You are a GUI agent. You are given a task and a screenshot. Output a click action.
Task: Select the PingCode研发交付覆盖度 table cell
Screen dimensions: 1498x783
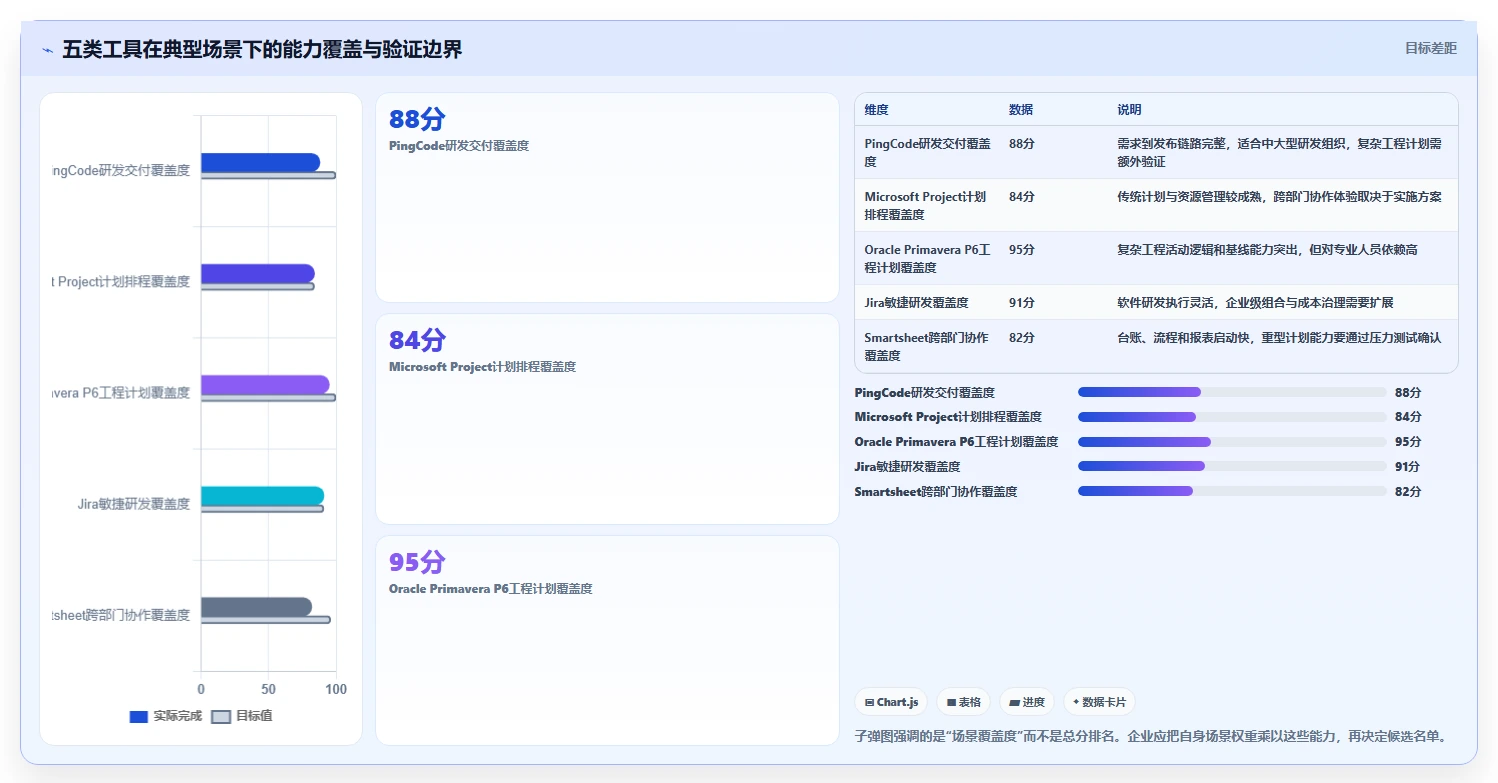928,152
